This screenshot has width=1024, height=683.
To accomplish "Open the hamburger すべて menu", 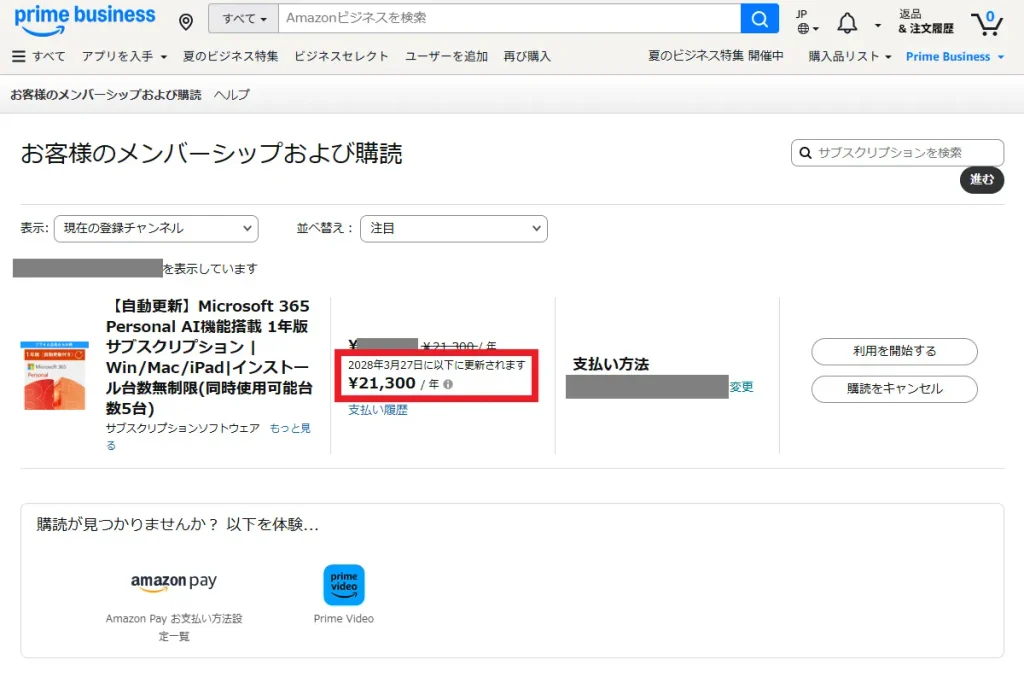I will click(x=39, y=56).
